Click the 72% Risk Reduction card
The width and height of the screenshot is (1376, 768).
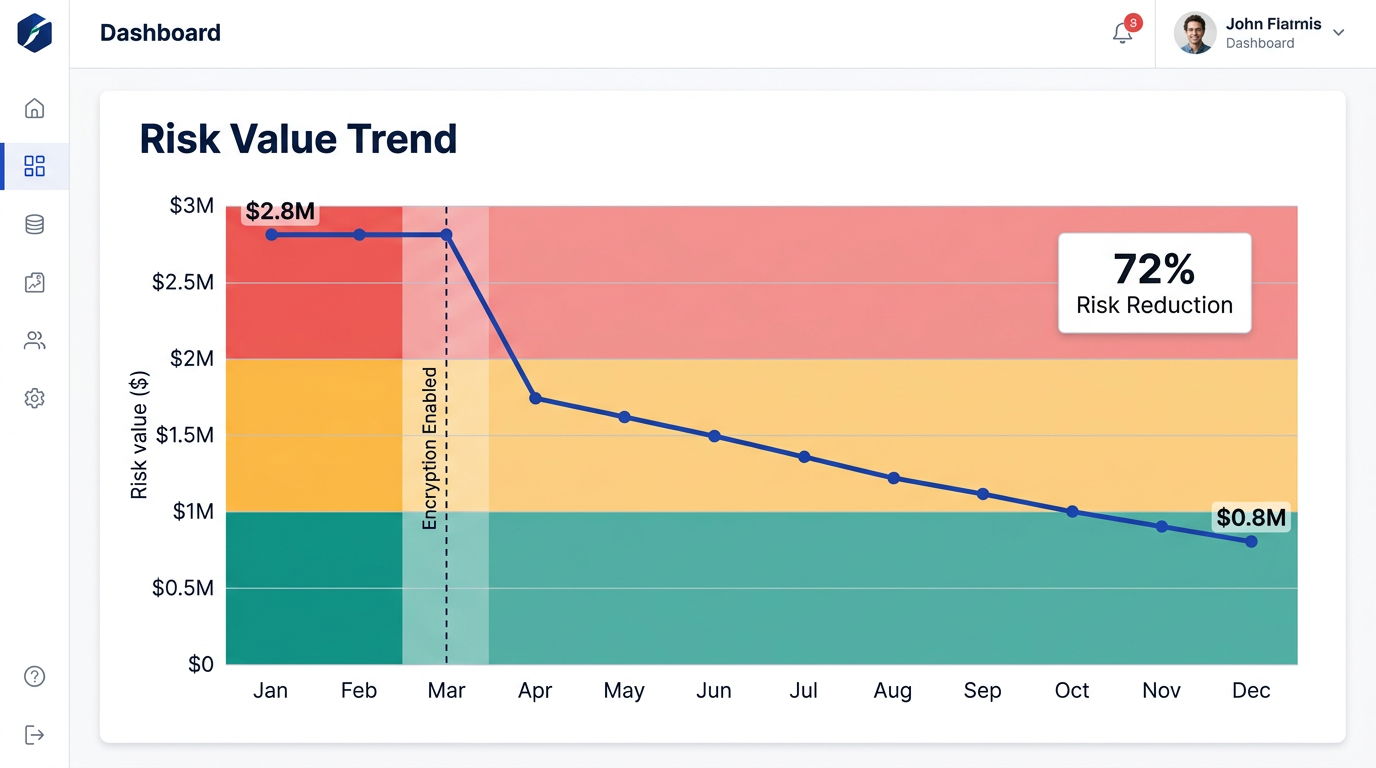click(1154, 283)
